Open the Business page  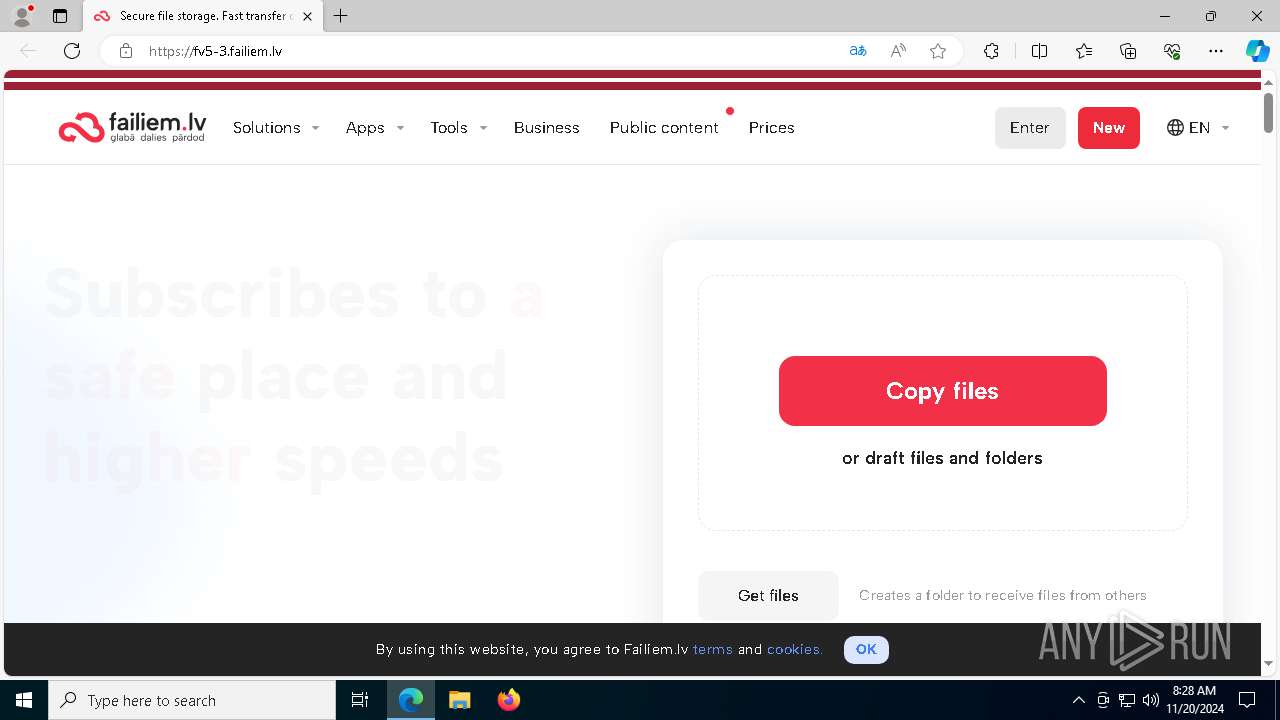[x=546, y=128]
